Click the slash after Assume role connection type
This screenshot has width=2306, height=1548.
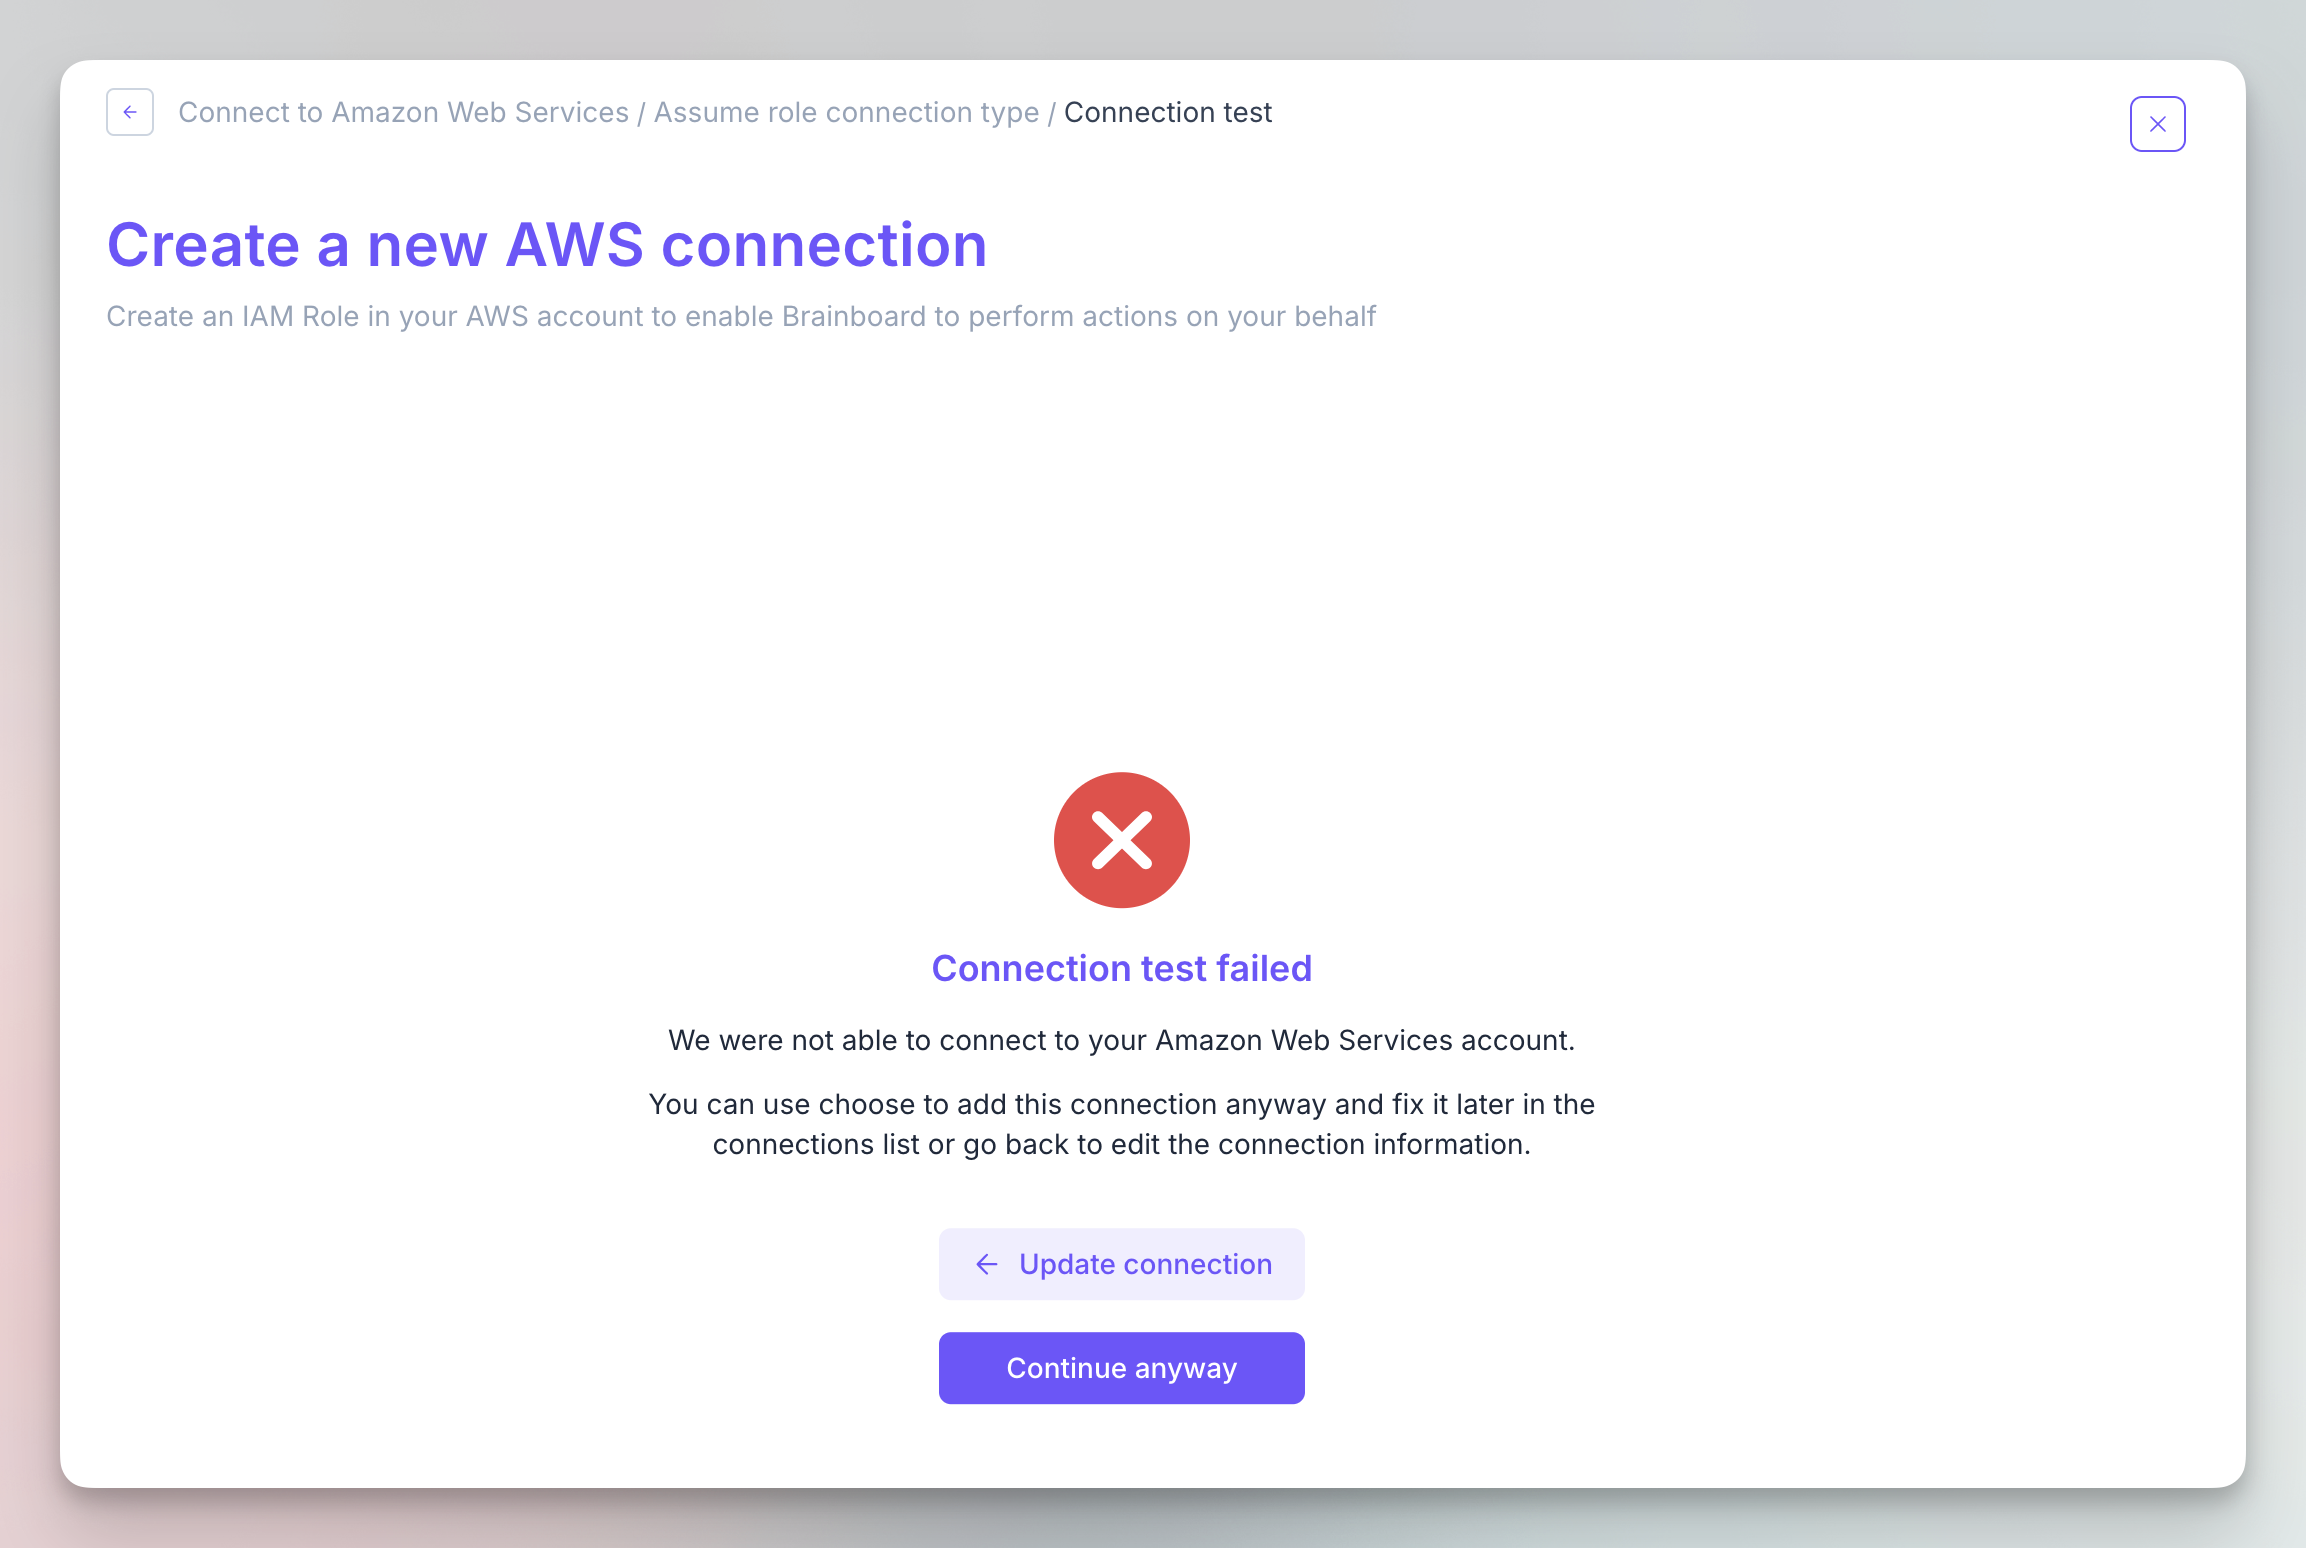tap(1052, 112)
